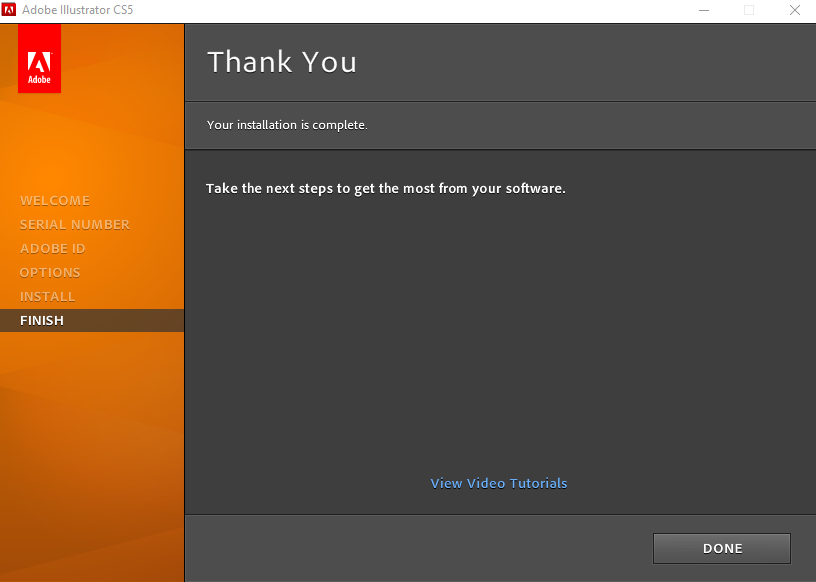
Task: Close the Adobe Illustrator CS5 installer
Action: pos(795,10)
